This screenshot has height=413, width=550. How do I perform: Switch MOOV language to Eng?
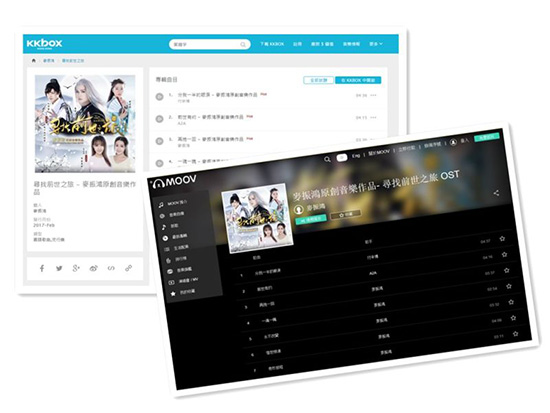356,155
